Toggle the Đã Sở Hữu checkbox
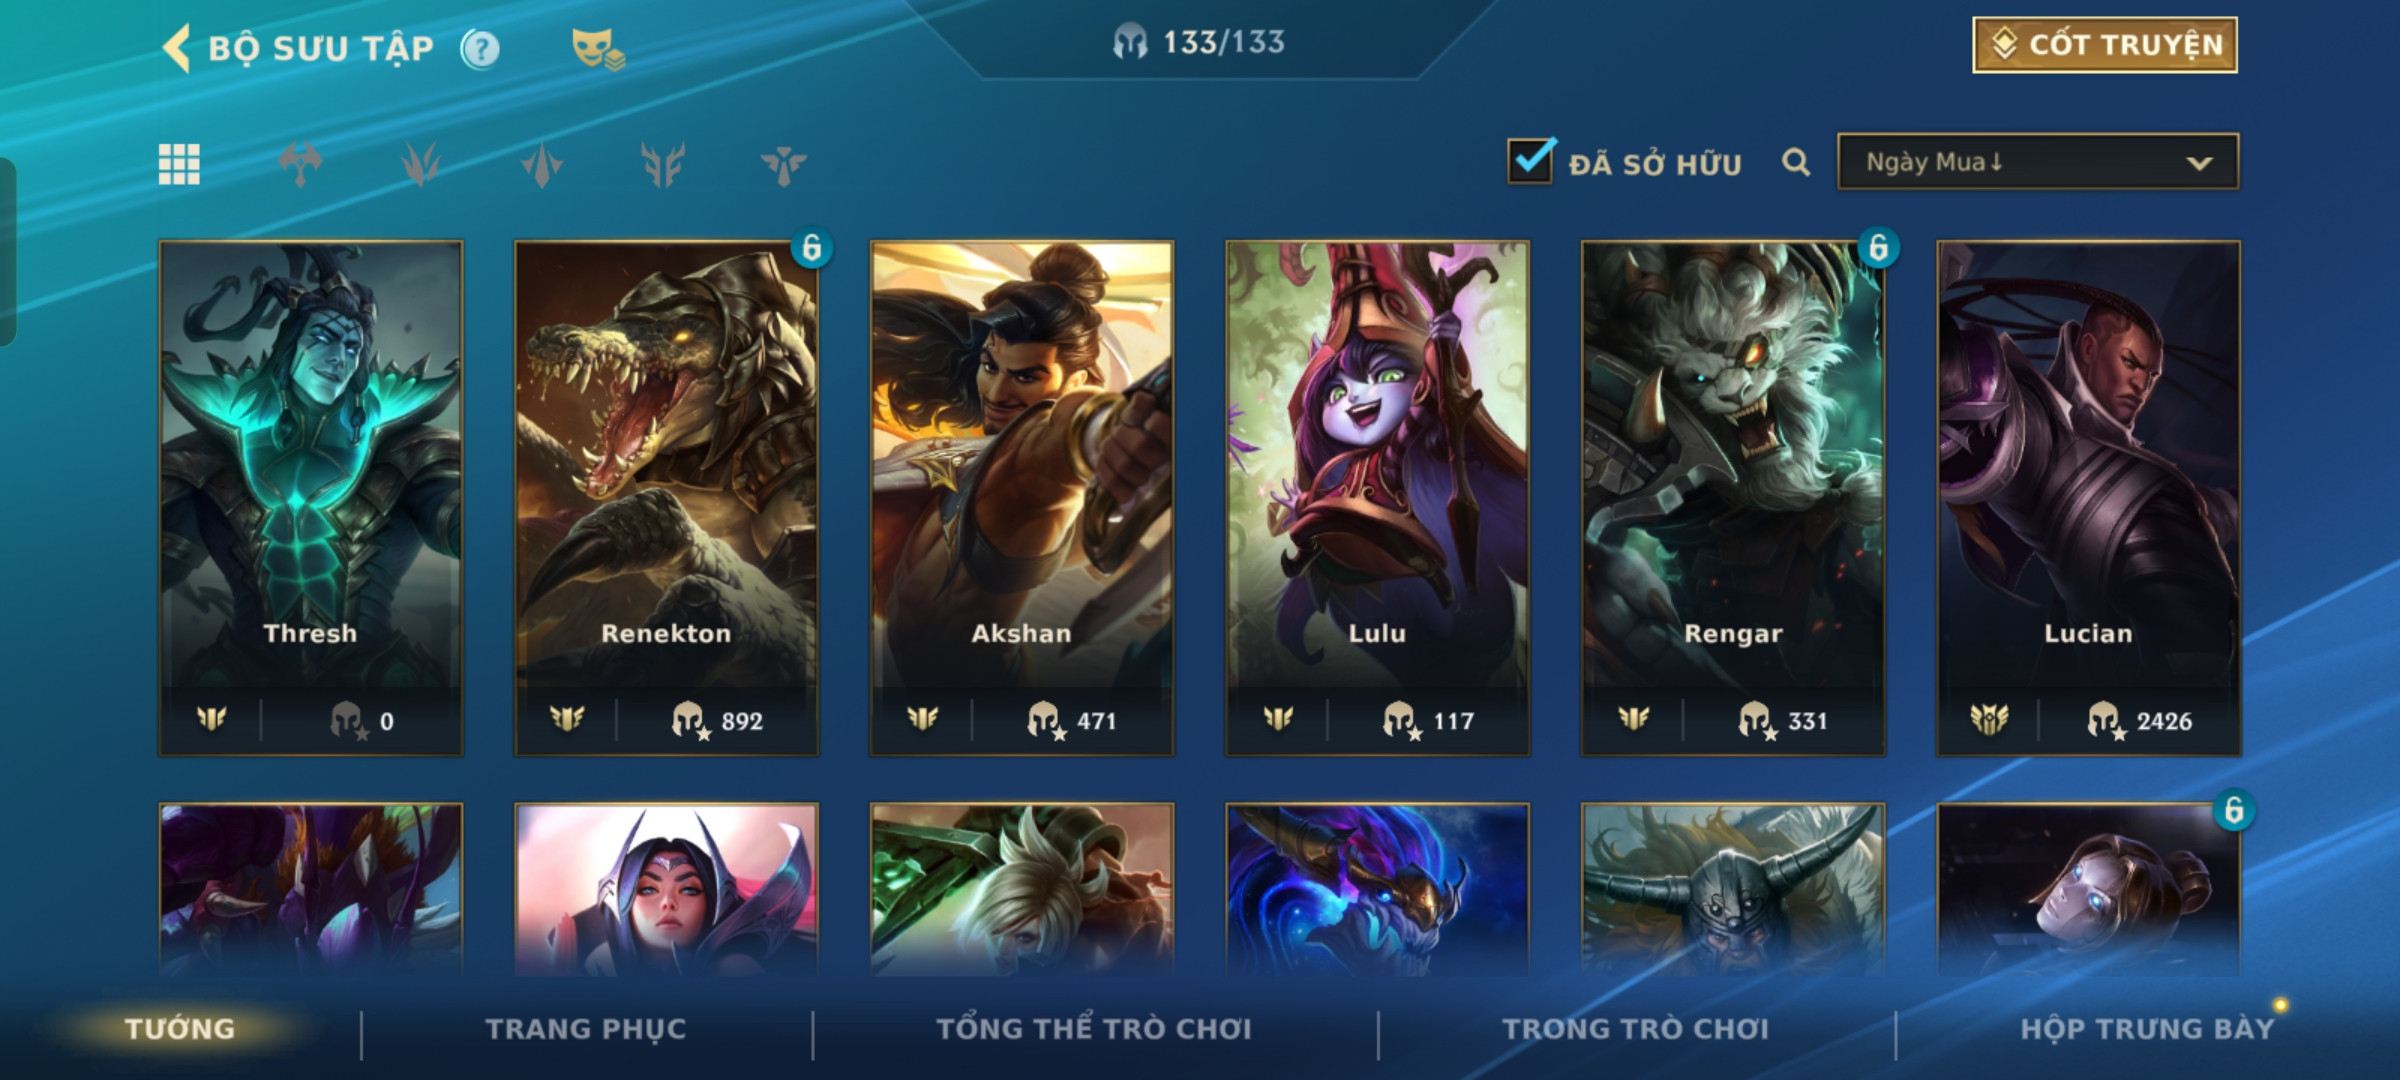 click(x=1531, y=160)
